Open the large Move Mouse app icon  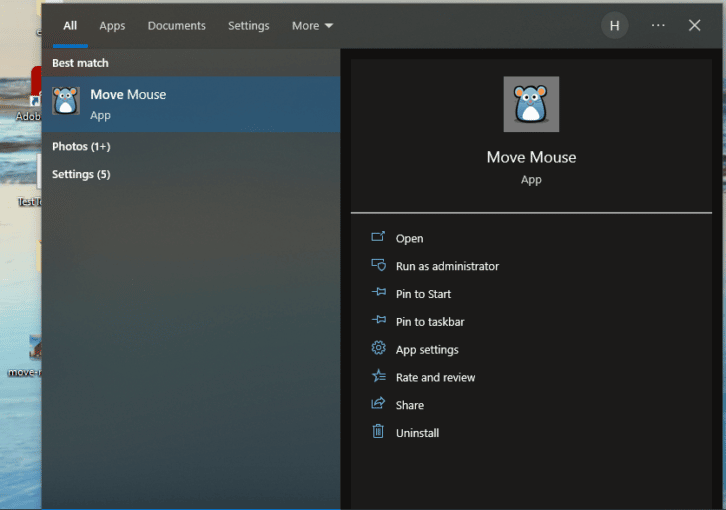(531, 104)
